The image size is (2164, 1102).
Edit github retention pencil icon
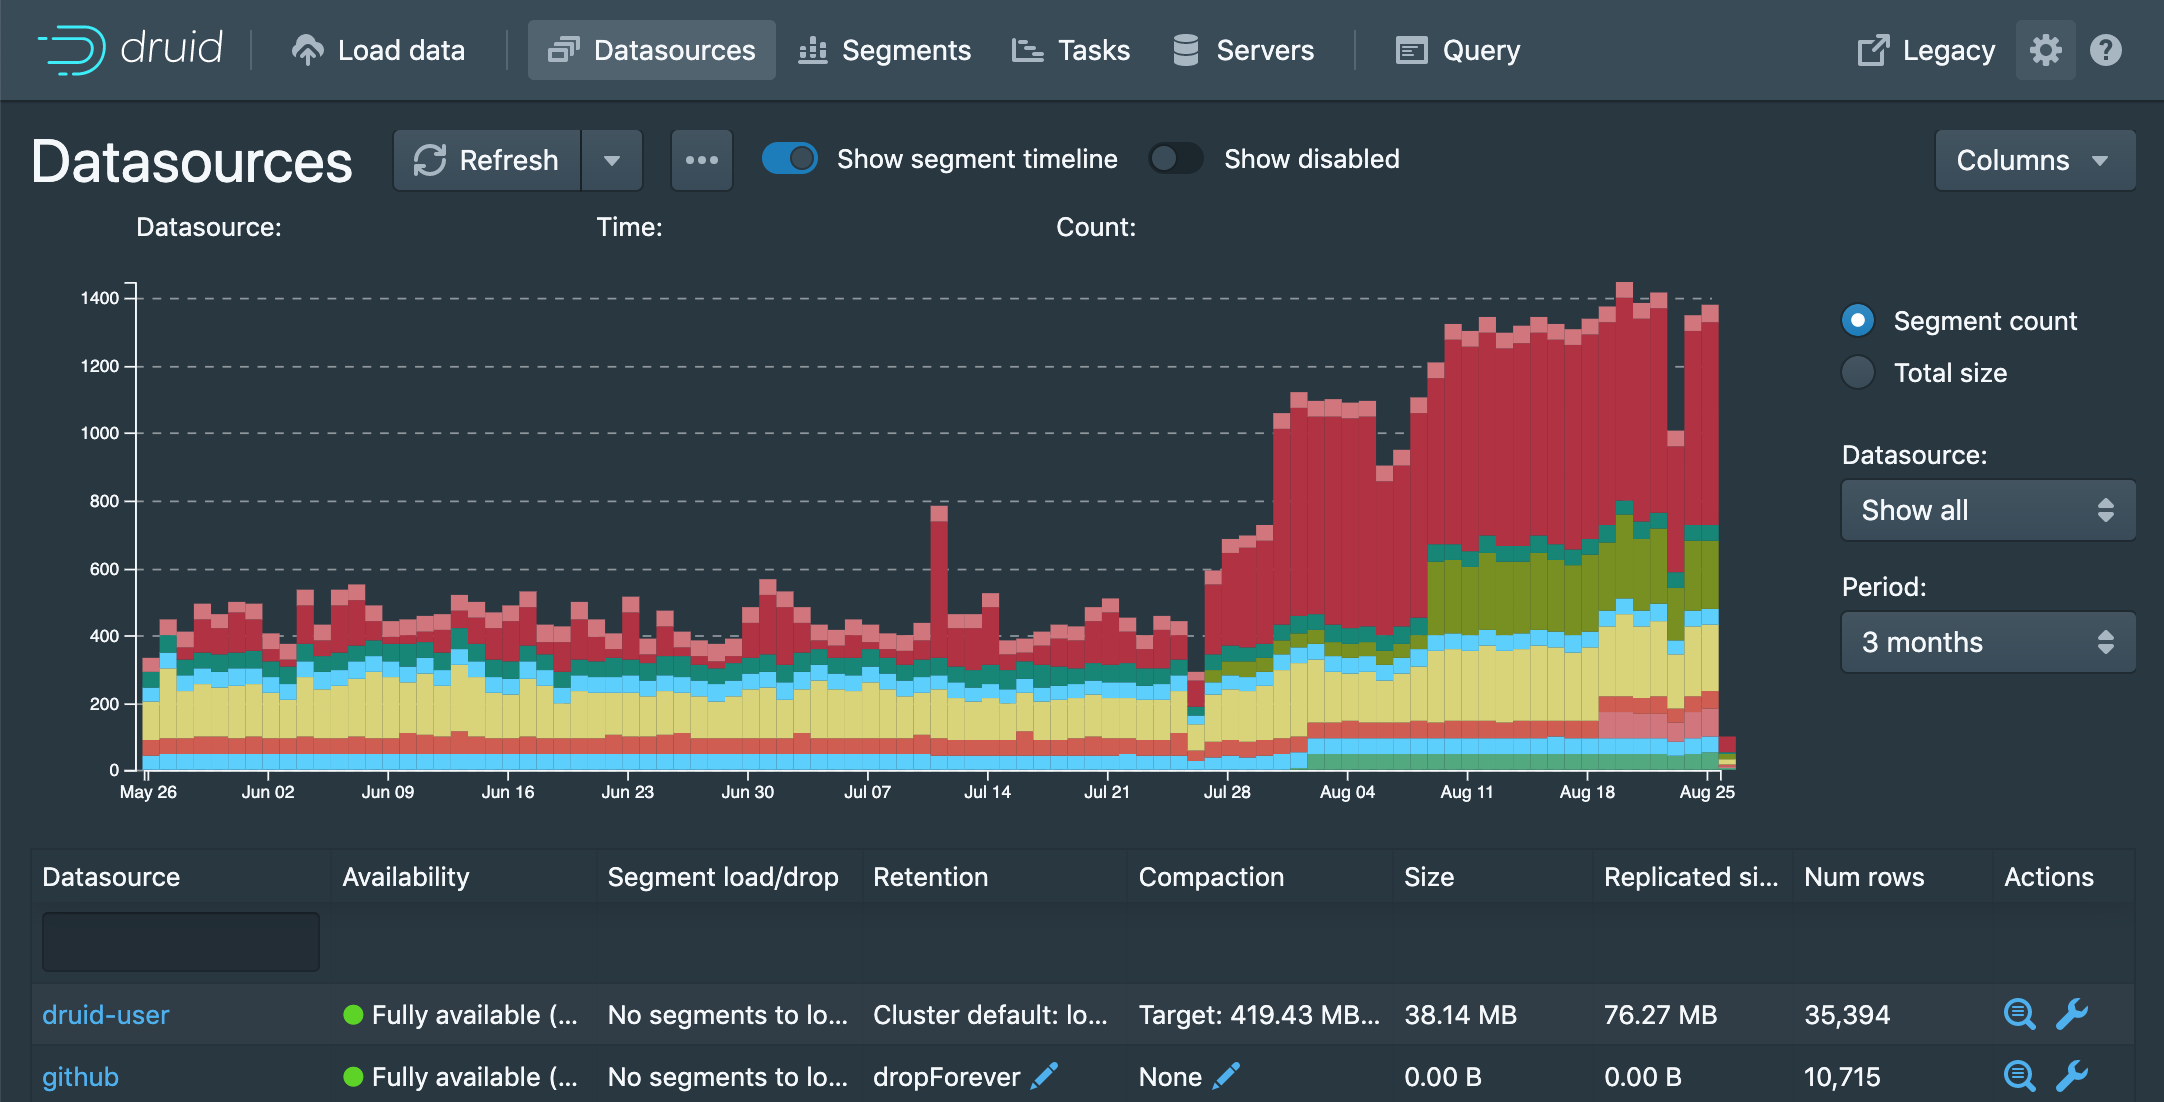pyautogui.click(x=1045, y=1076)
